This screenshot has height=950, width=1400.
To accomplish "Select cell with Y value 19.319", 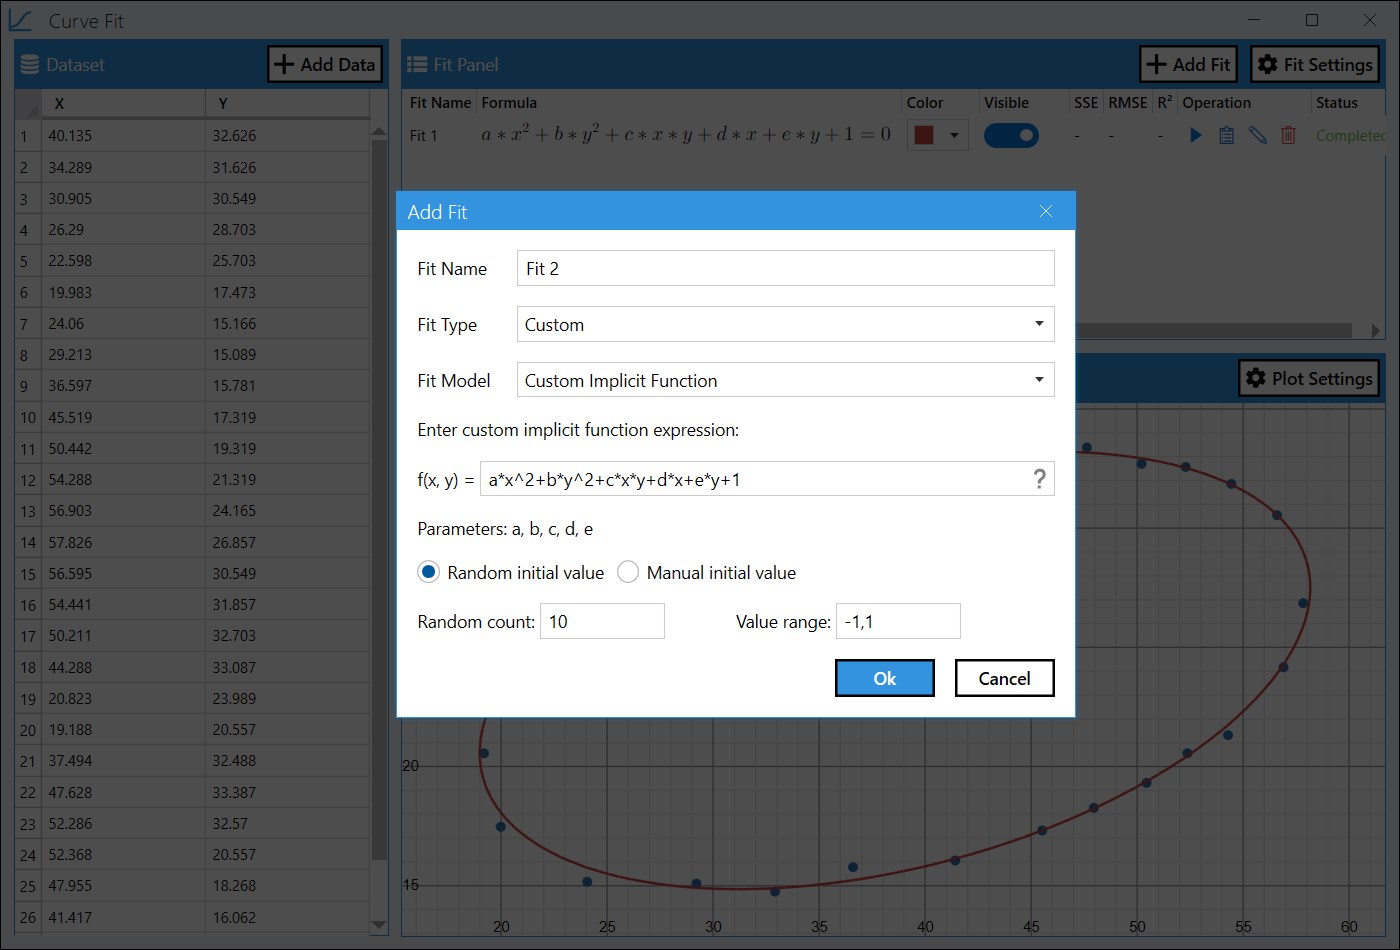I will pyautogui.click(x=287, y=448).
